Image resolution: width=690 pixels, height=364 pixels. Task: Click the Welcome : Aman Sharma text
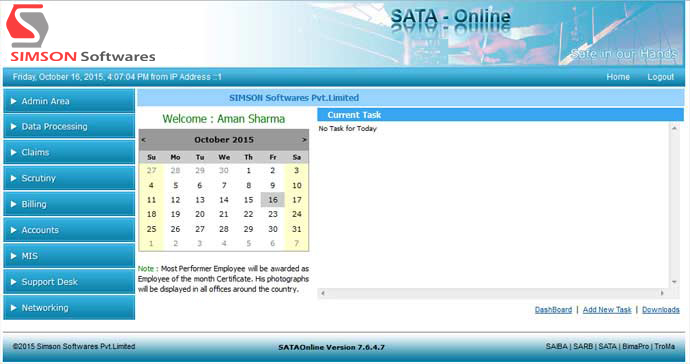pyautogui.click(x=224, y=119)
